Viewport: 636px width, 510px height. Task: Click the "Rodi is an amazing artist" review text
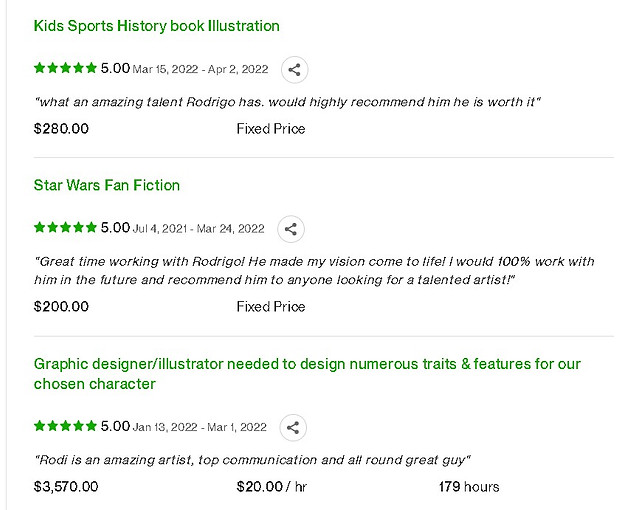(x=252, y=460)
